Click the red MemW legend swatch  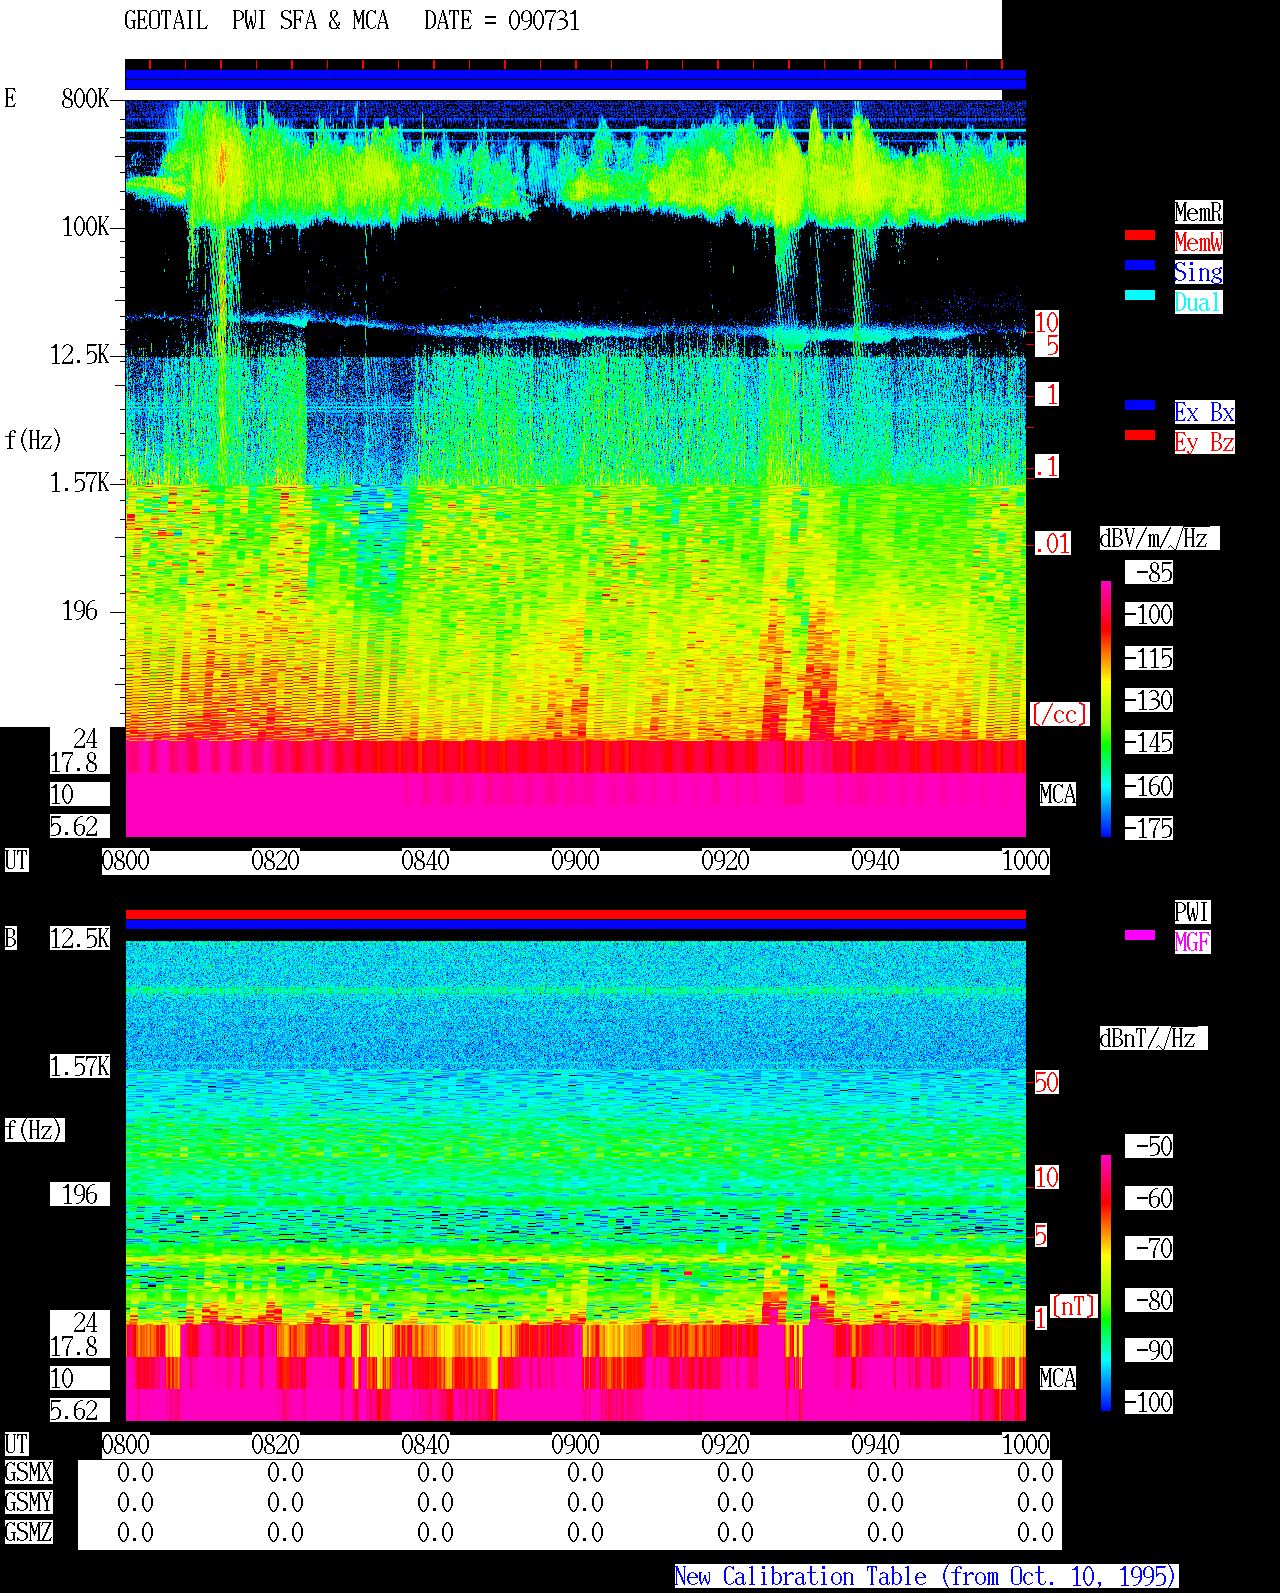(x=1140, y=235)
